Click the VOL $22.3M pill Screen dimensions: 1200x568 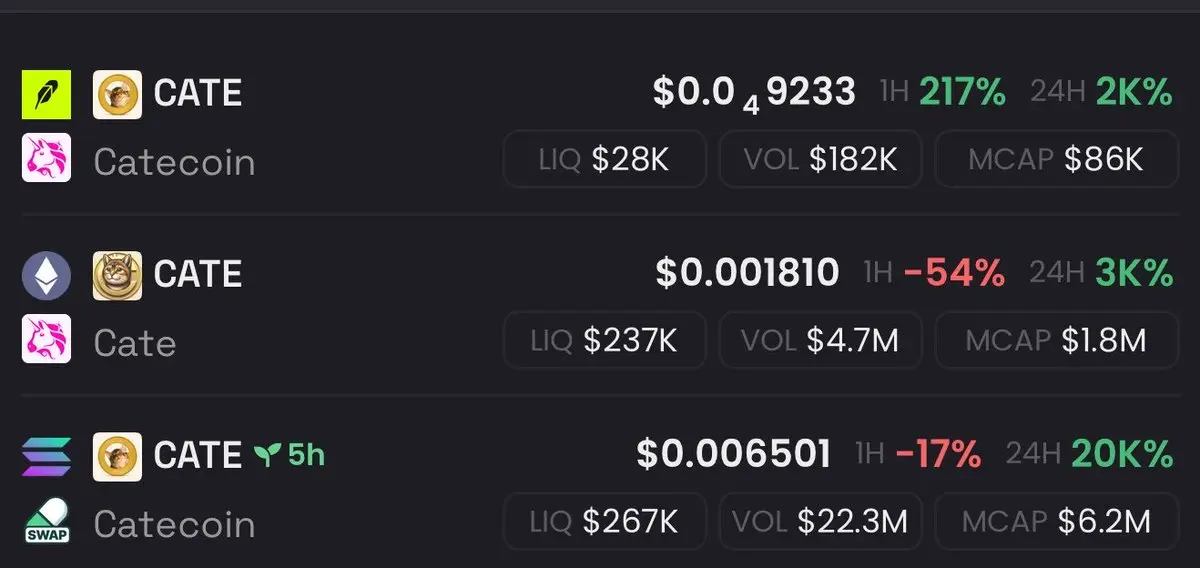coord(821,521)
